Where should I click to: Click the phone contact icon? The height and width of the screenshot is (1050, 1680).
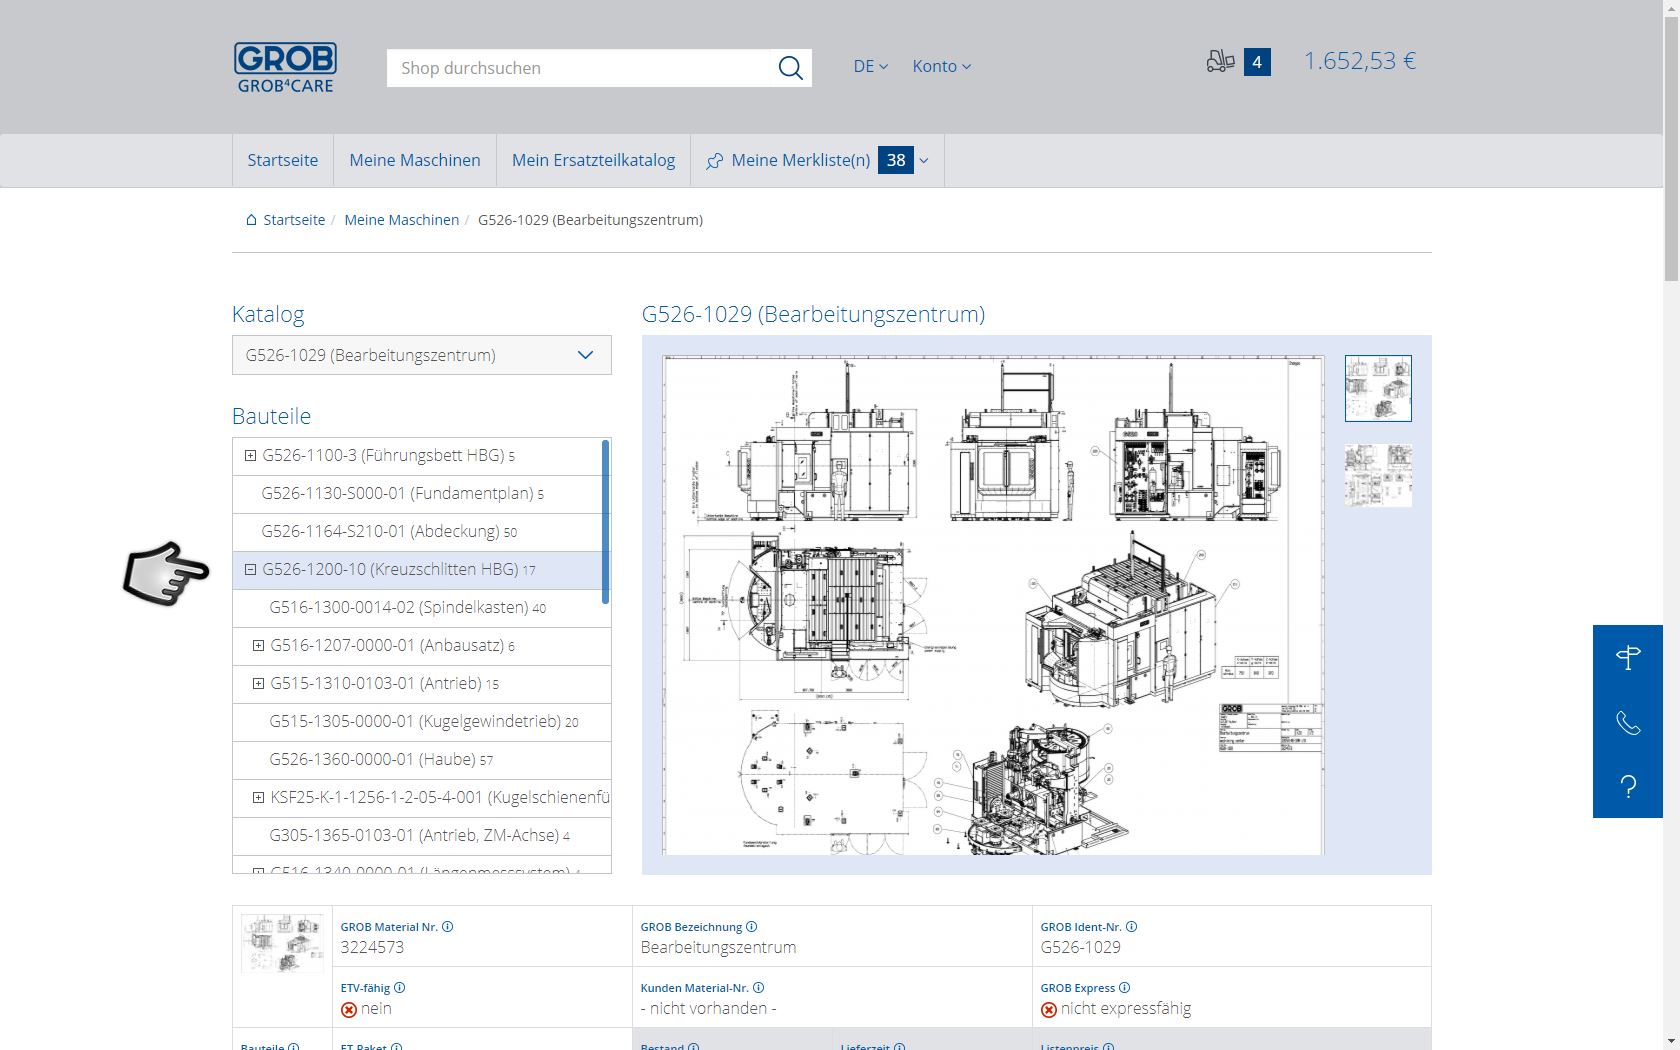click(x=1628, y=722)
